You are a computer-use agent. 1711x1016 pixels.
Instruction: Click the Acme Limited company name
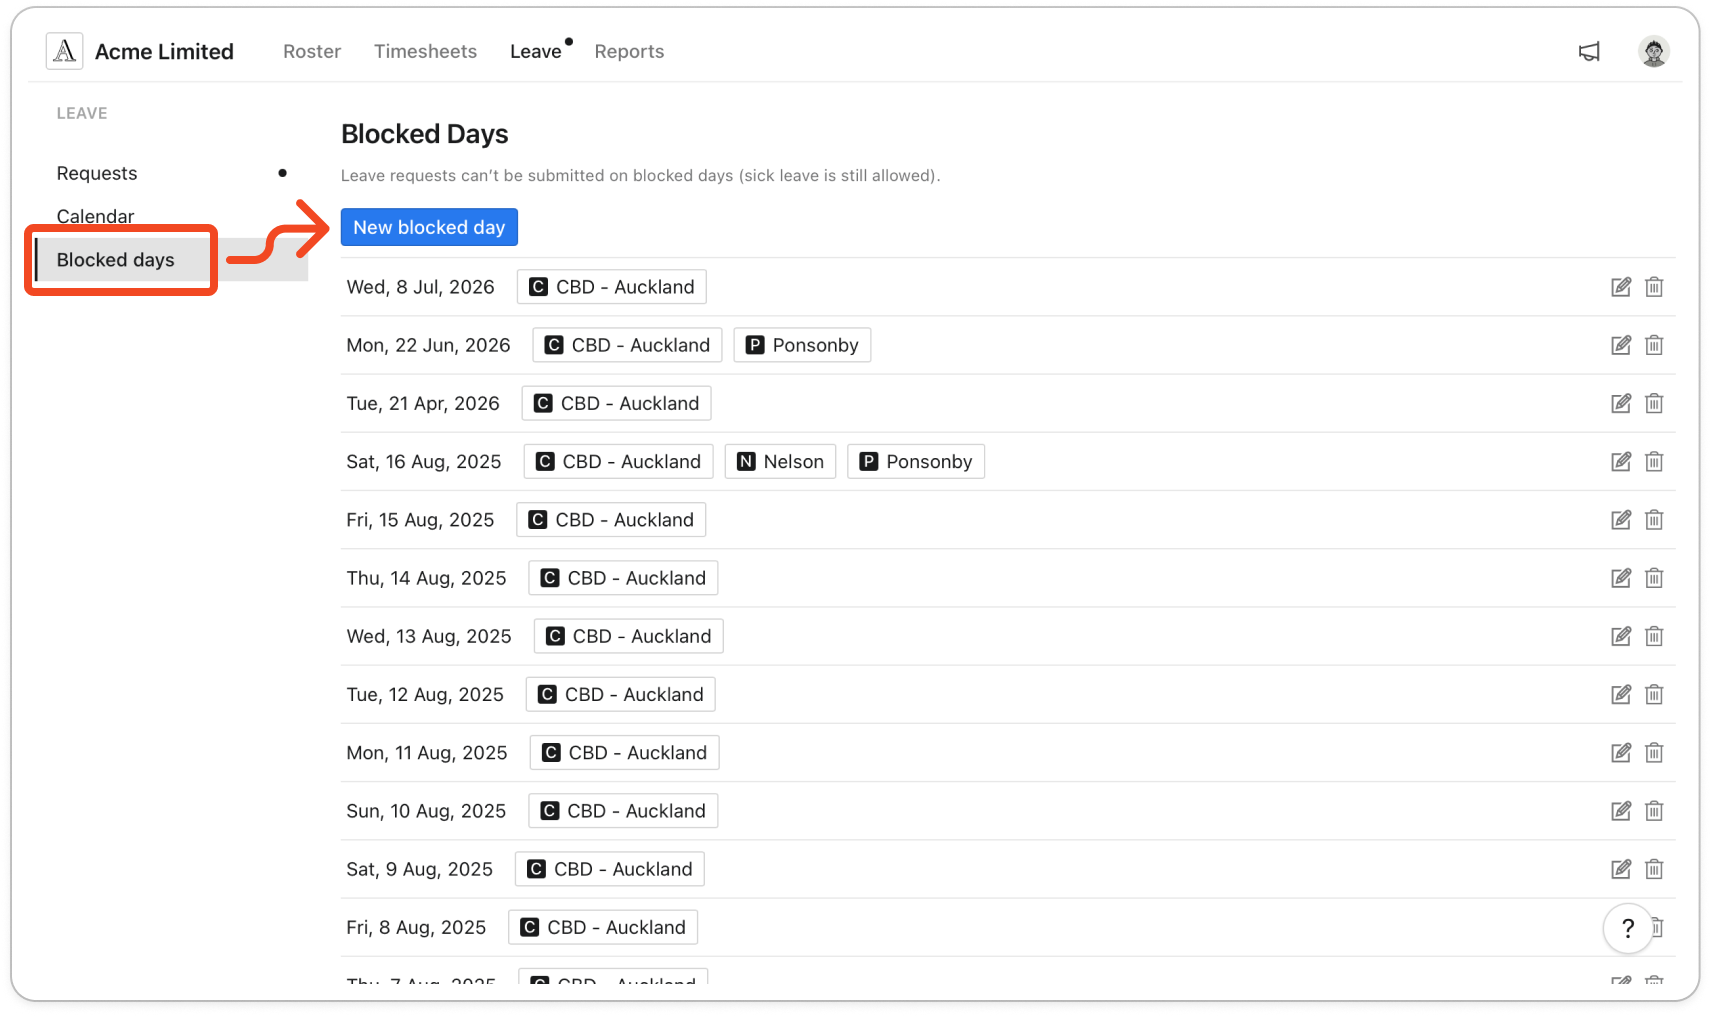pos(164,51)
